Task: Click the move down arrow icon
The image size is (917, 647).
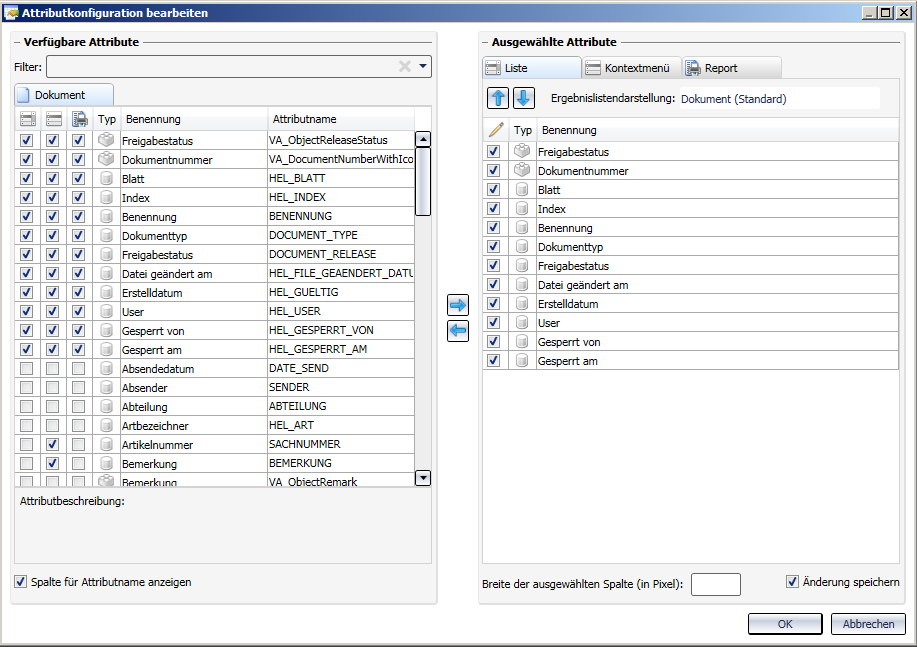Action: click(x=524, y=98)
